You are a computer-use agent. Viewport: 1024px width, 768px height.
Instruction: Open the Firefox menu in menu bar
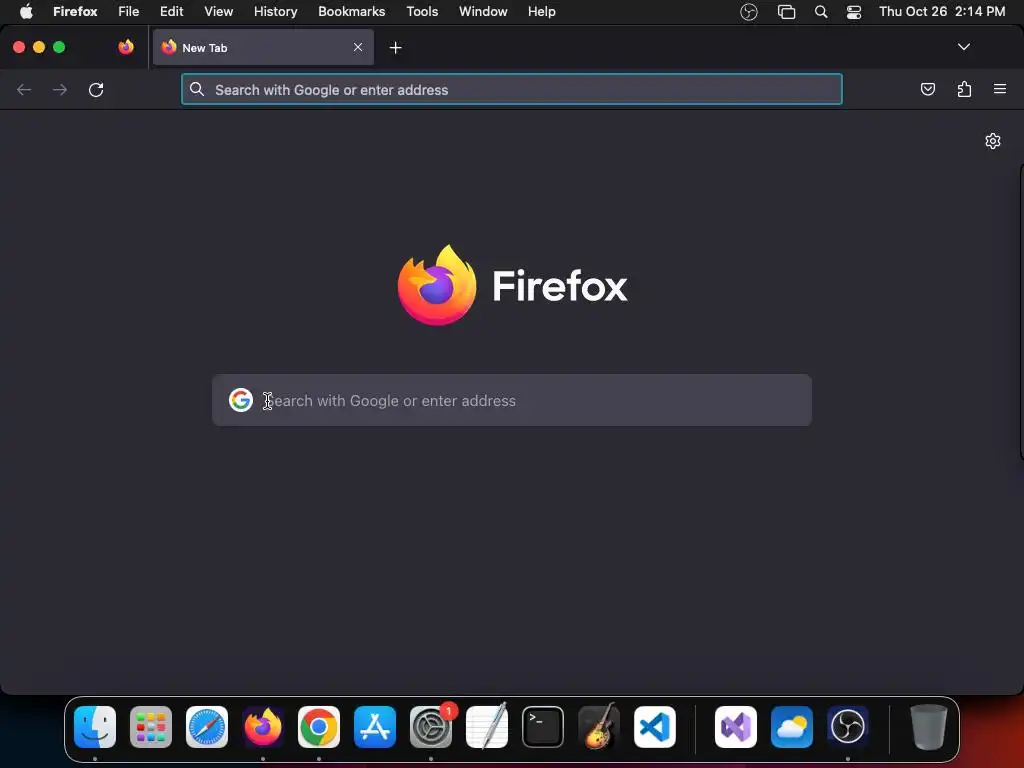75,11
